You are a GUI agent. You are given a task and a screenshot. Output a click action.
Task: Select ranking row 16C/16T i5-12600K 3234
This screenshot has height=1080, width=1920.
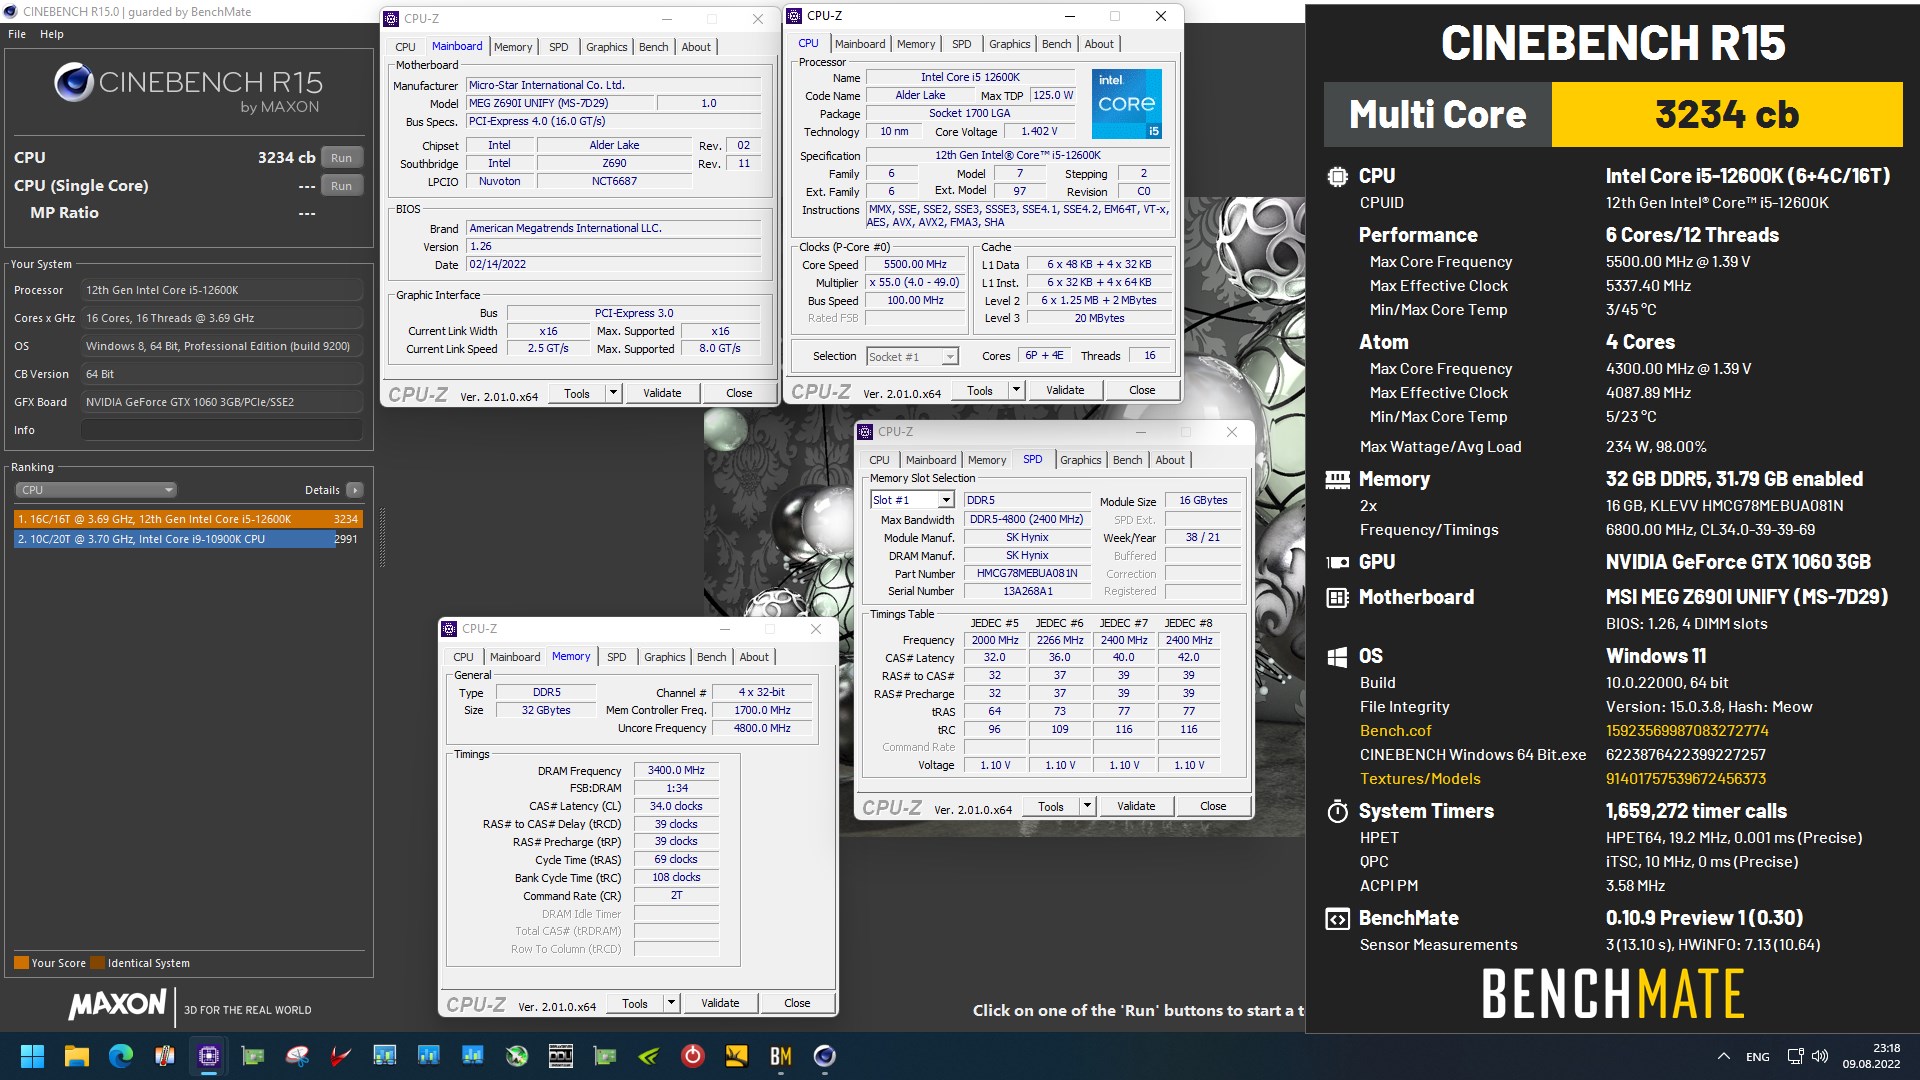[x=188, y=520]
